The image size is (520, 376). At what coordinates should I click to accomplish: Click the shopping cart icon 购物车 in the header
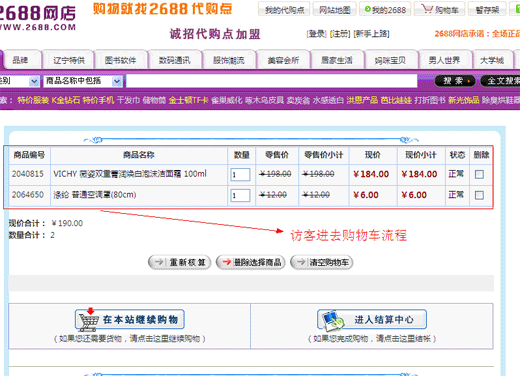[x=427, y=9]
